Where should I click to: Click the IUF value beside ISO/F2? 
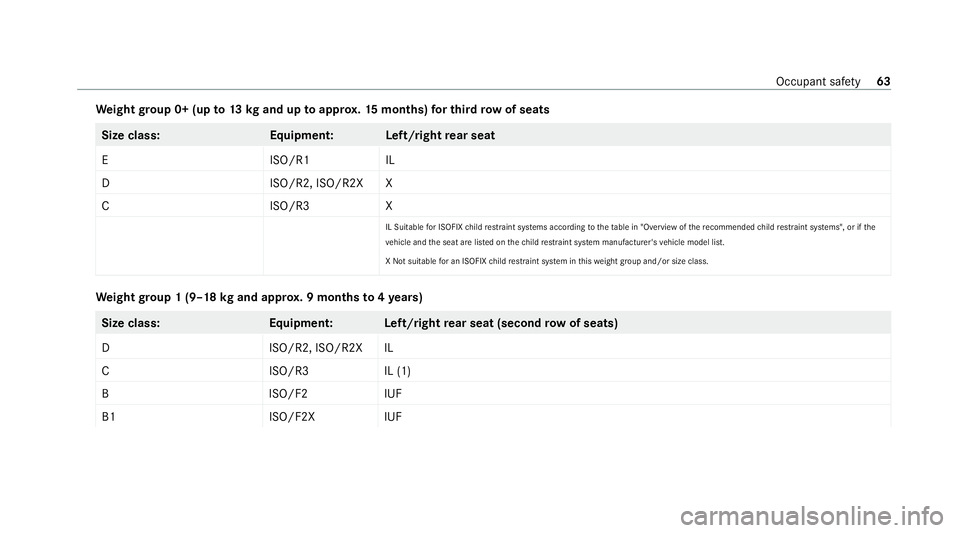coord(394,394)
